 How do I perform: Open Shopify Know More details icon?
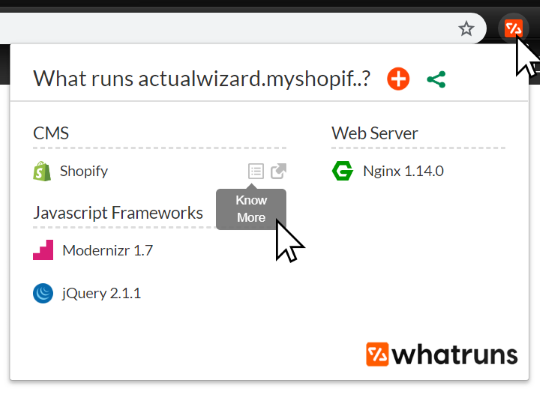(256, 171)
